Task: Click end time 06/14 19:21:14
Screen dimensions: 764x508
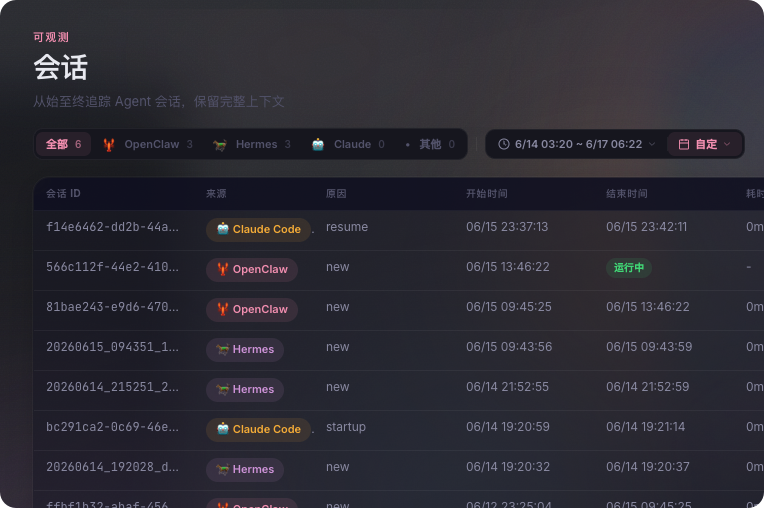Action: 646,427
